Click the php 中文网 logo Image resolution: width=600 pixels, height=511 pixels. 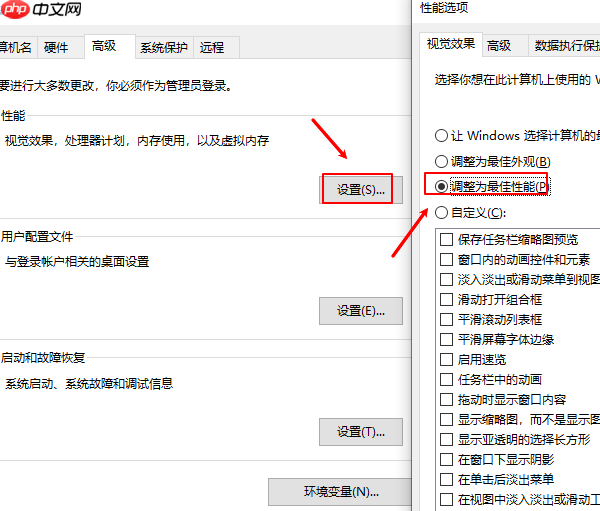point(41,8)
